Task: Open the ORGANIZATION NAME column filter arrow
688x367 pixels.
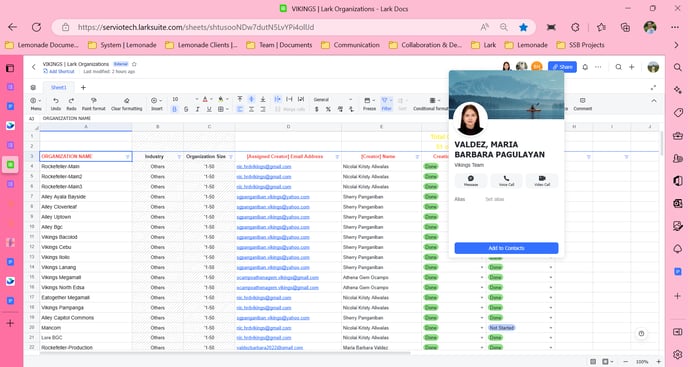Action: (128, 157)
